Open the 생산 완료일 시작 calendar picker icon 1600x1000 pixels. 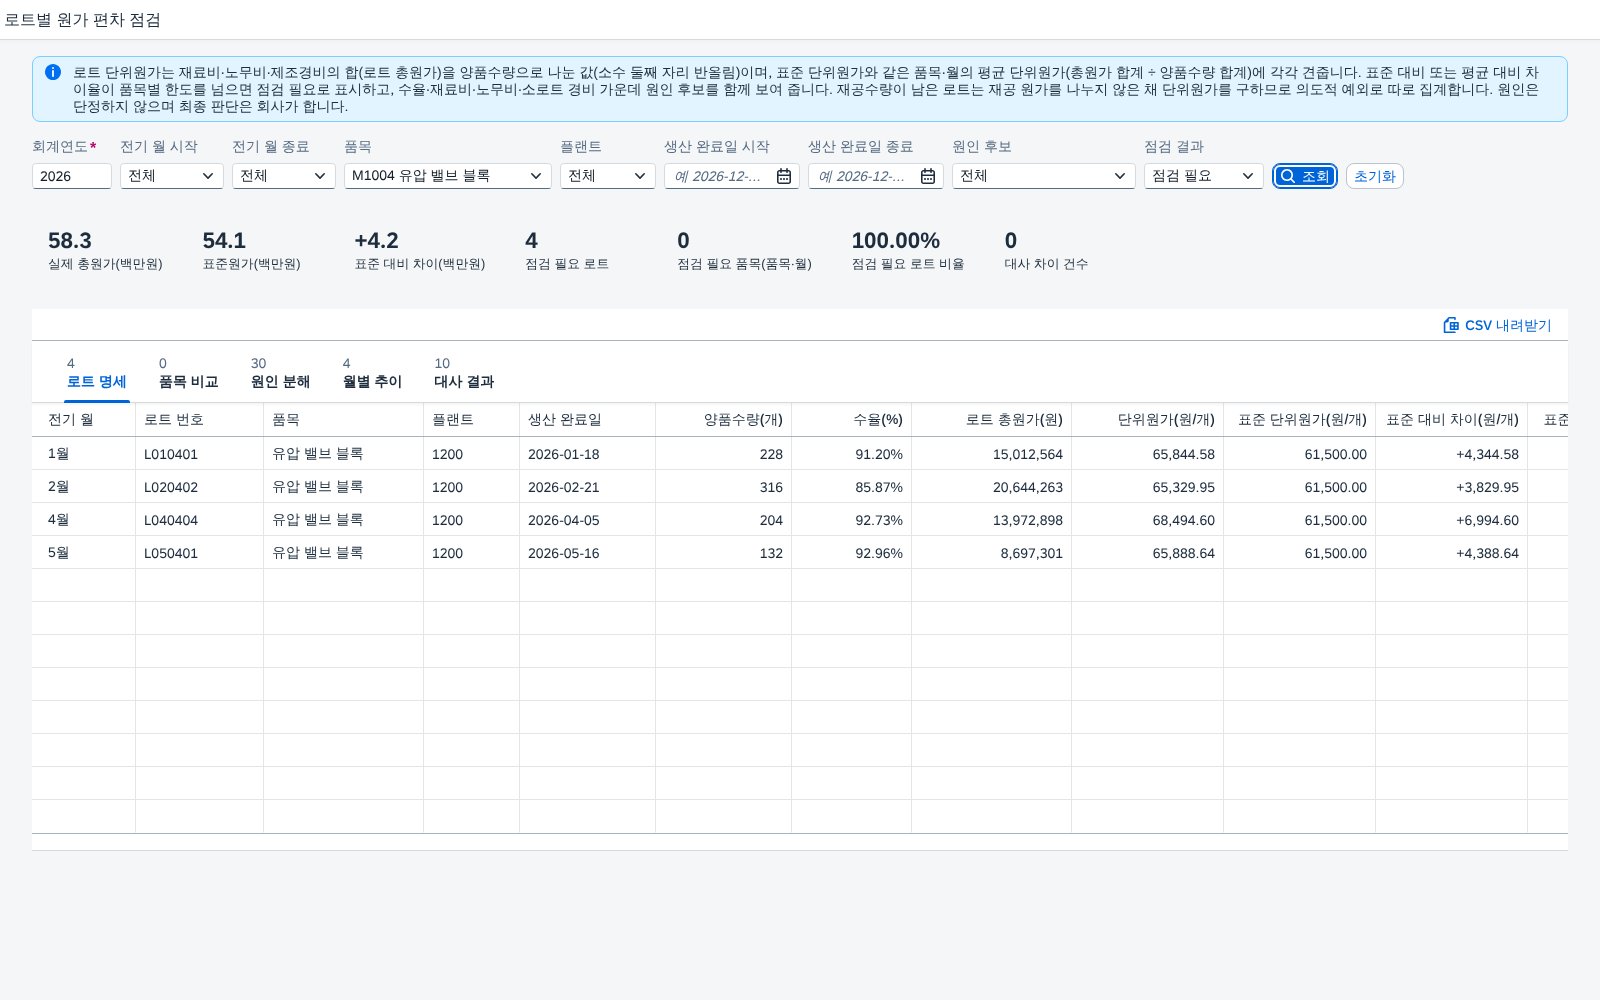[784, 176]
